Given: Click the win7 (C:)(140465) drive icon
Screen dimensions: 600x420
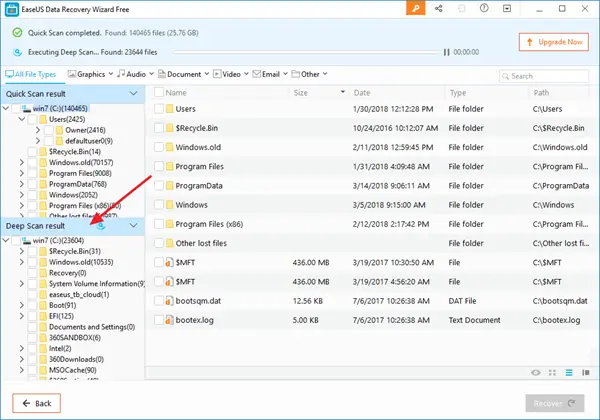Looking at the screenshot, I should pos(26,109).
